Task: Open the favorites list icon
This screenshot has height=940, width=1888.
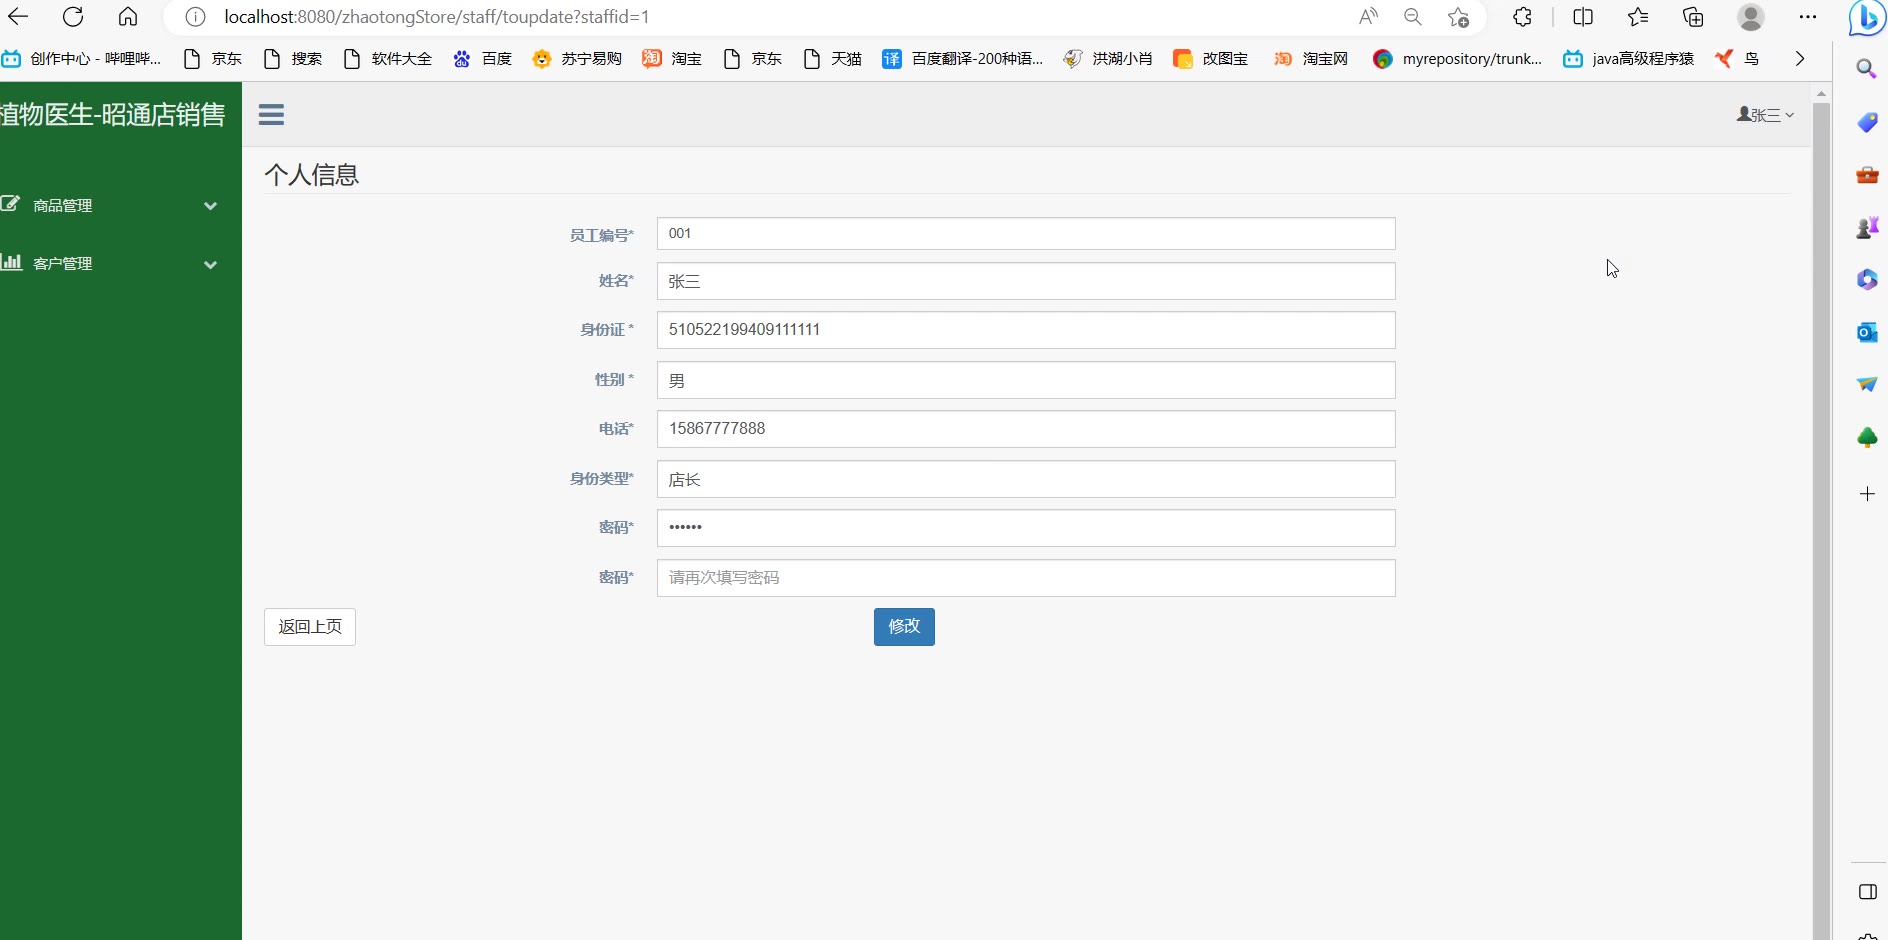Action: click(1638, 17)
